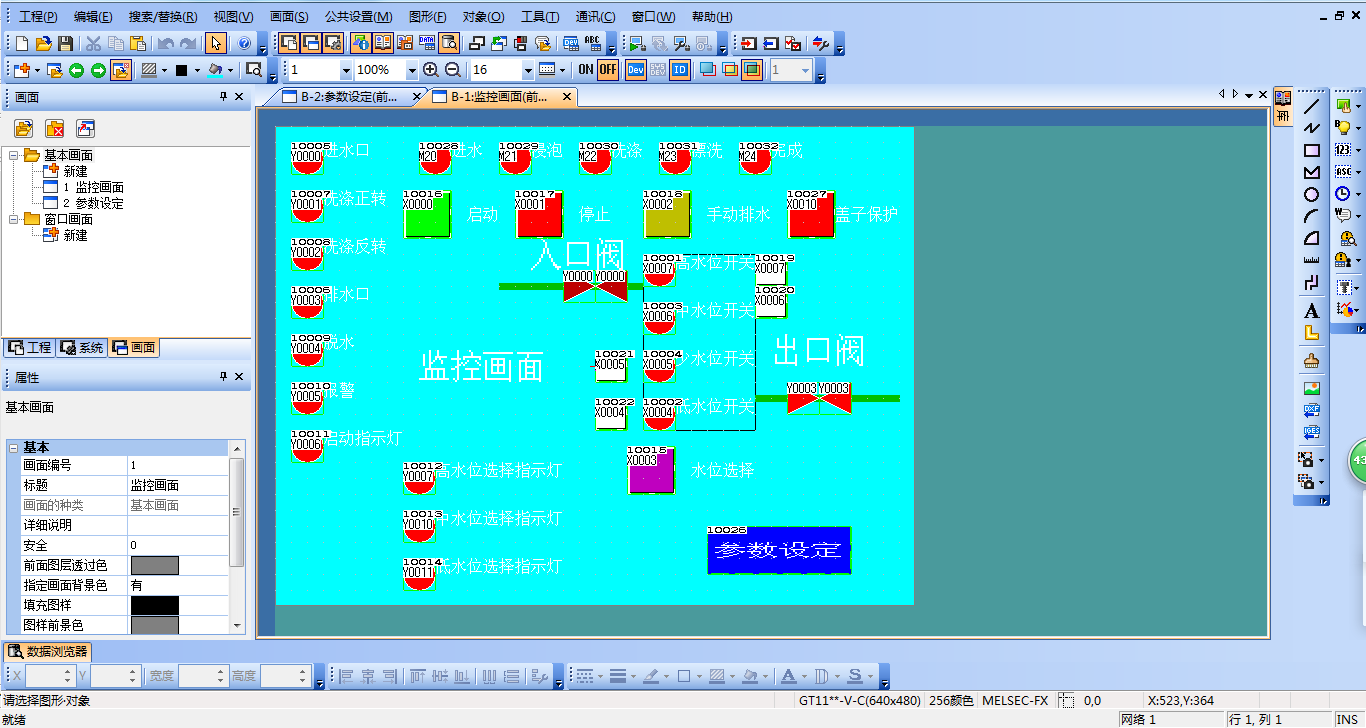Screen dimensions: 1366x728
Task: Open the fill pattern dropdown in screen toolbar
Action: pos(163,70)
